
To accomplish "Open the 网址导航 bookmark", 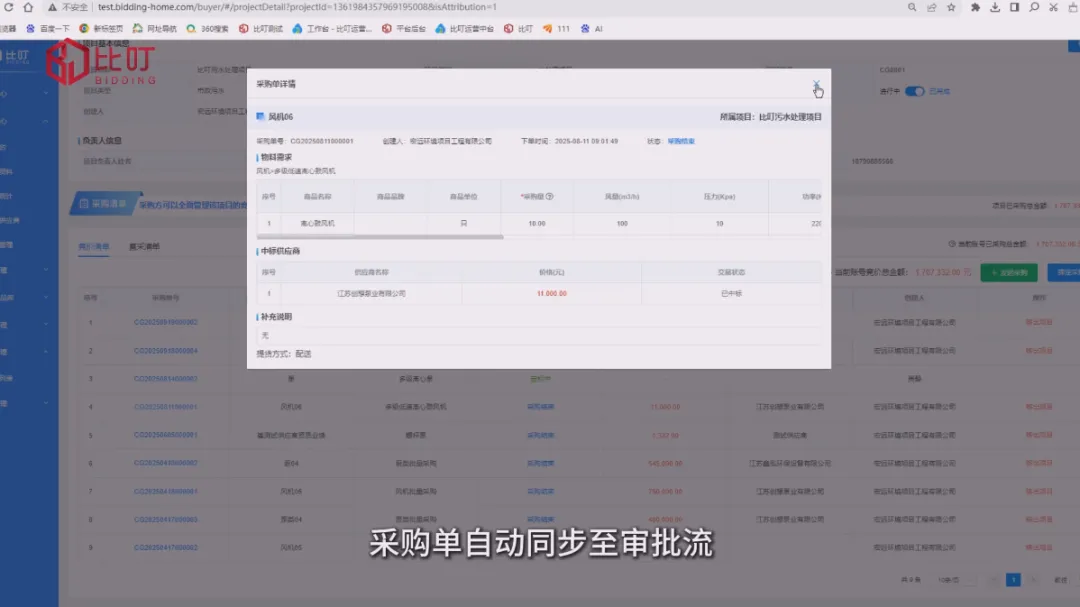I will click(155, 29).
